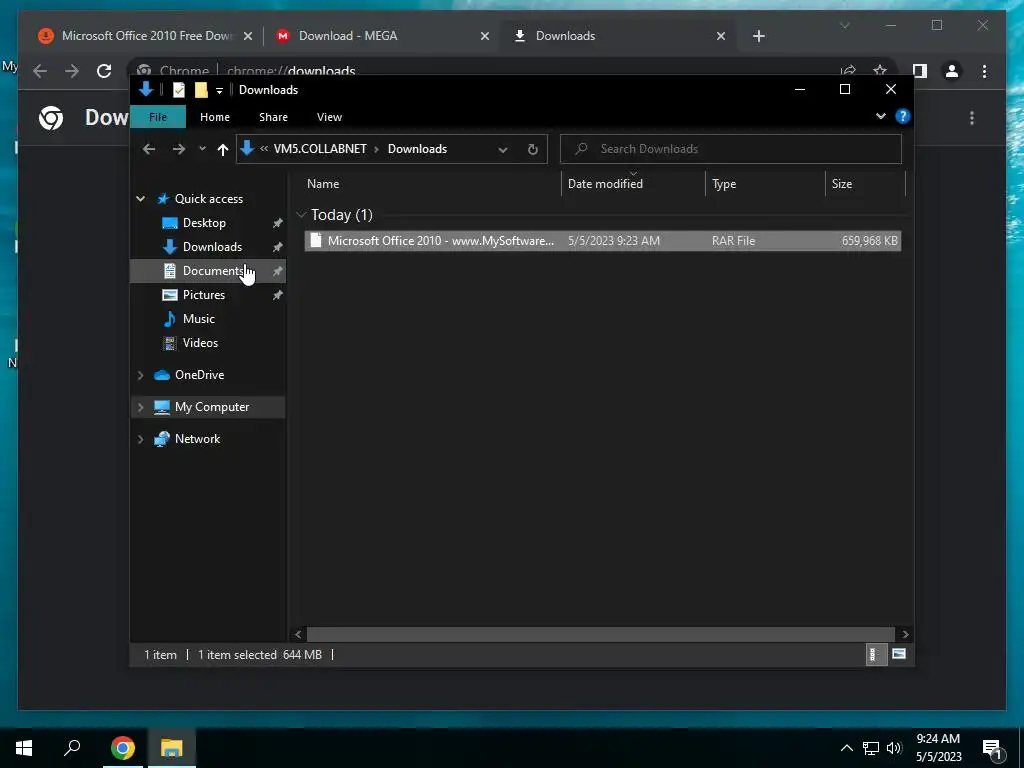Bookmark this page with star icon
This screenshot has width=1024, height=768.
[x=880, y=71]
